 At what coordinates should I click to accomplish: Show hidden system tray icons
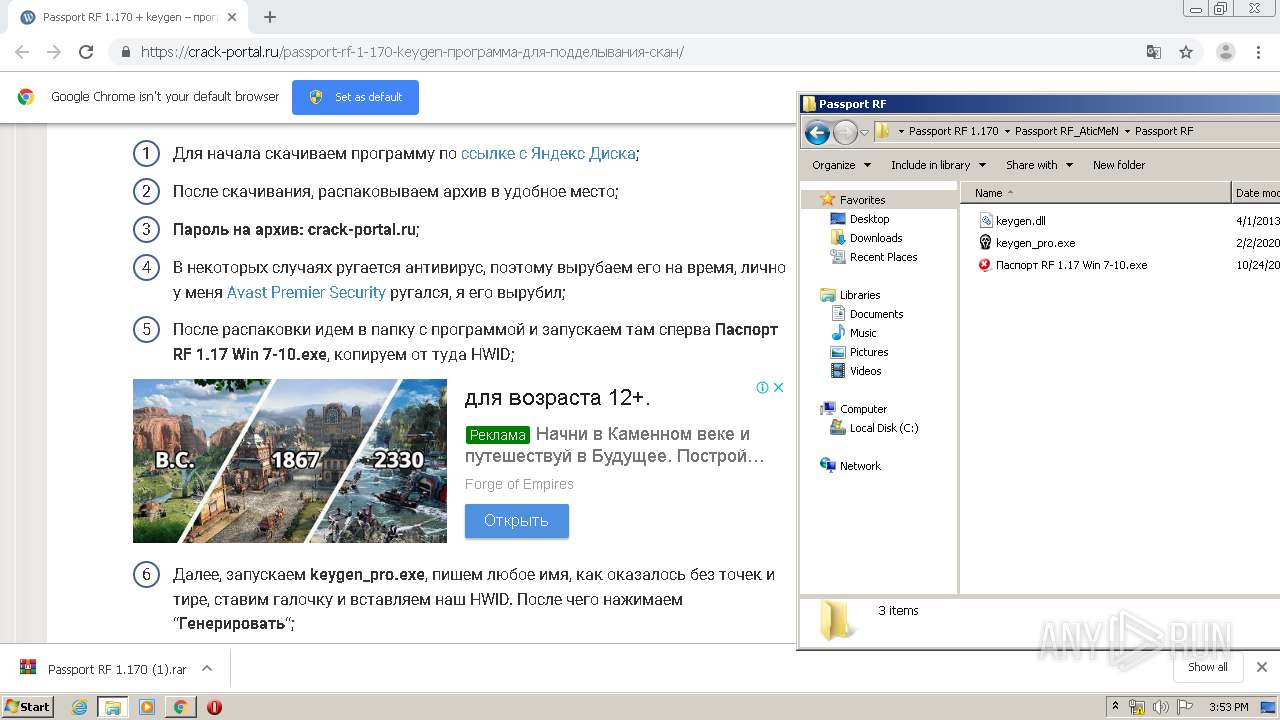point(1116,707)
